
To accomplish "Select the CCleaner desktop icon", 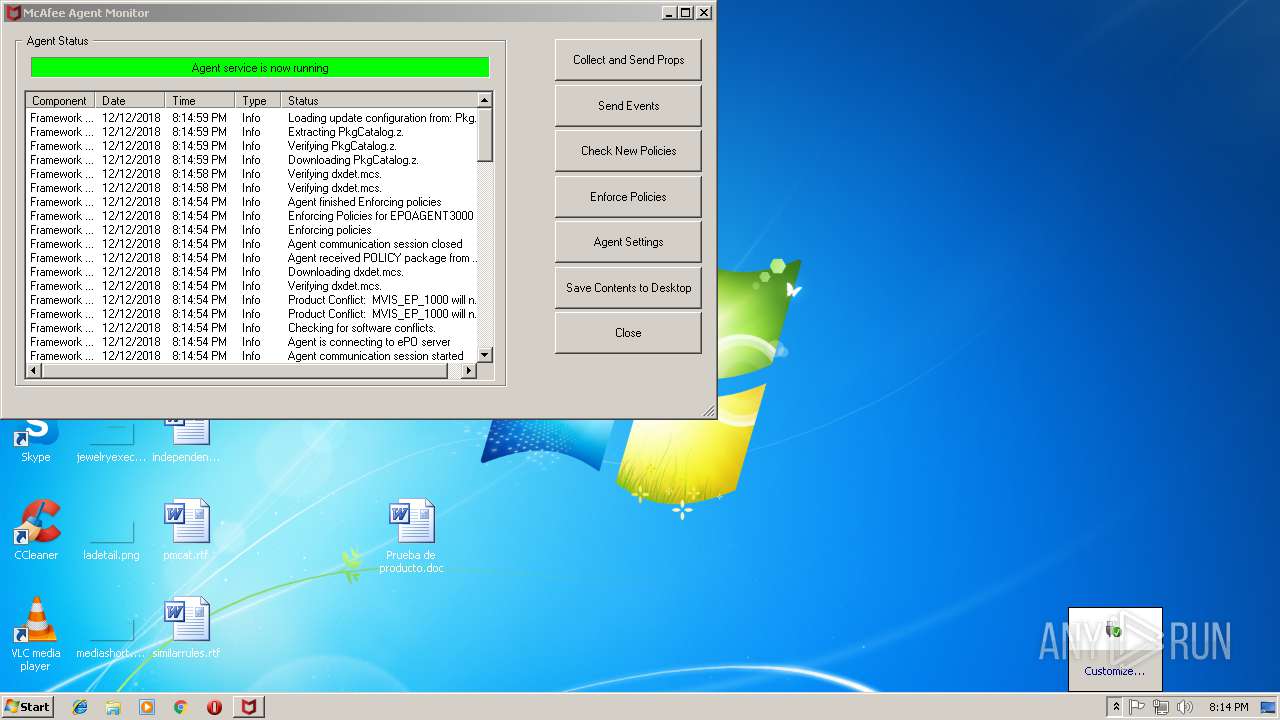I will (x=36, y=530).
